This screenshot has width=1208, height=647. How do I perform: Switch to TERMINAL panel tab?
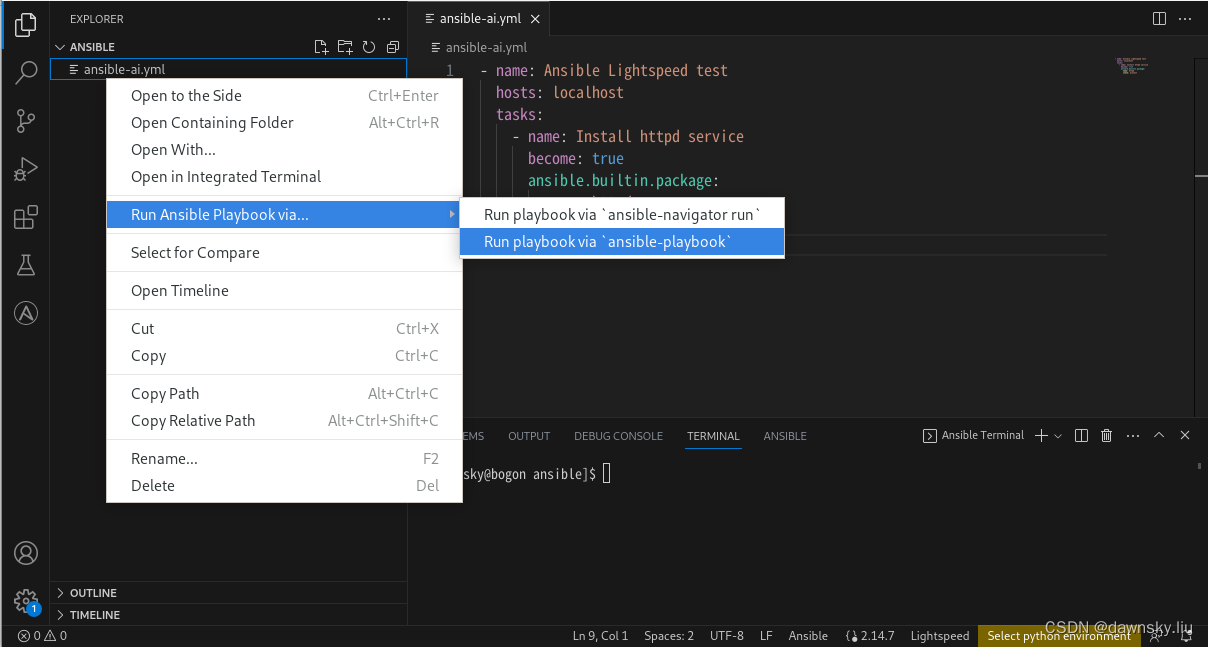(713, 436)
